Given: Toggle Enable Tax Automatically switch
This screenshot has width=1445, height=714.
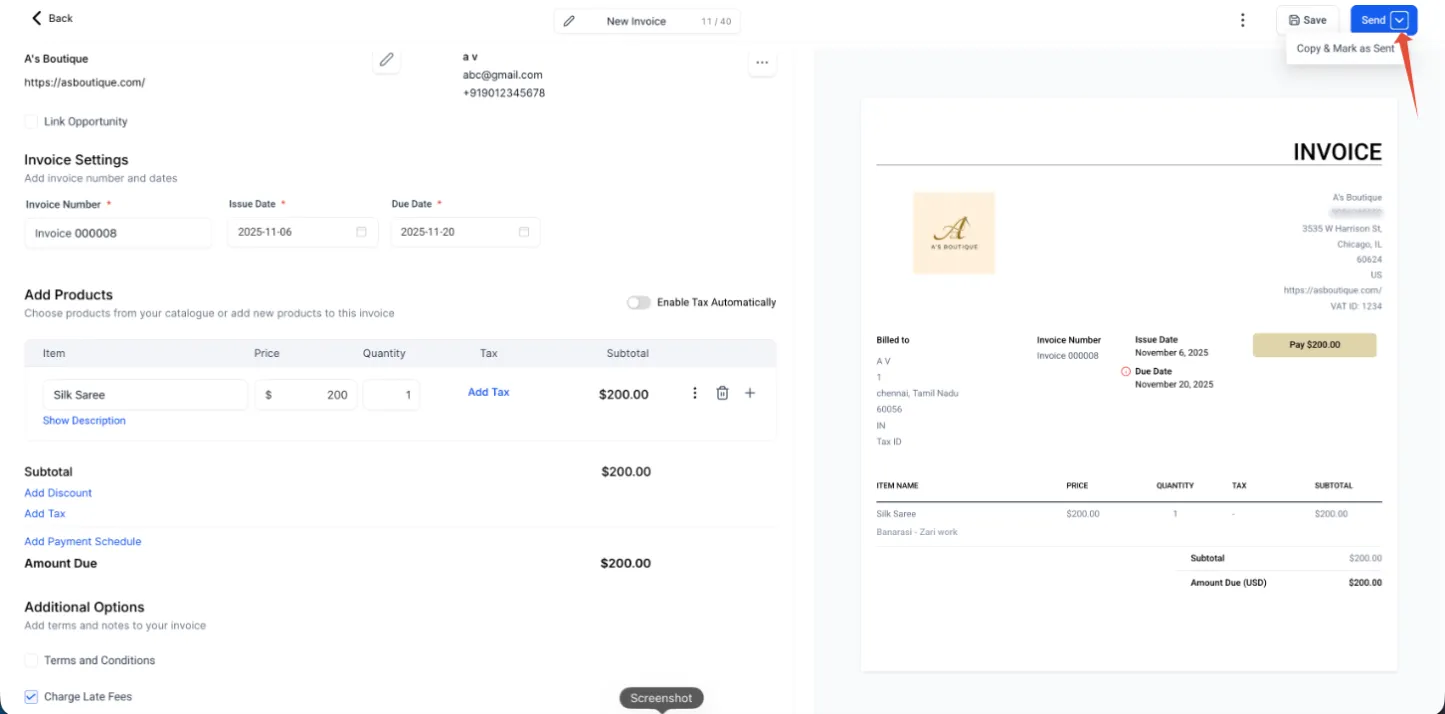Looking at the screenshot, I should click(639, 302).
